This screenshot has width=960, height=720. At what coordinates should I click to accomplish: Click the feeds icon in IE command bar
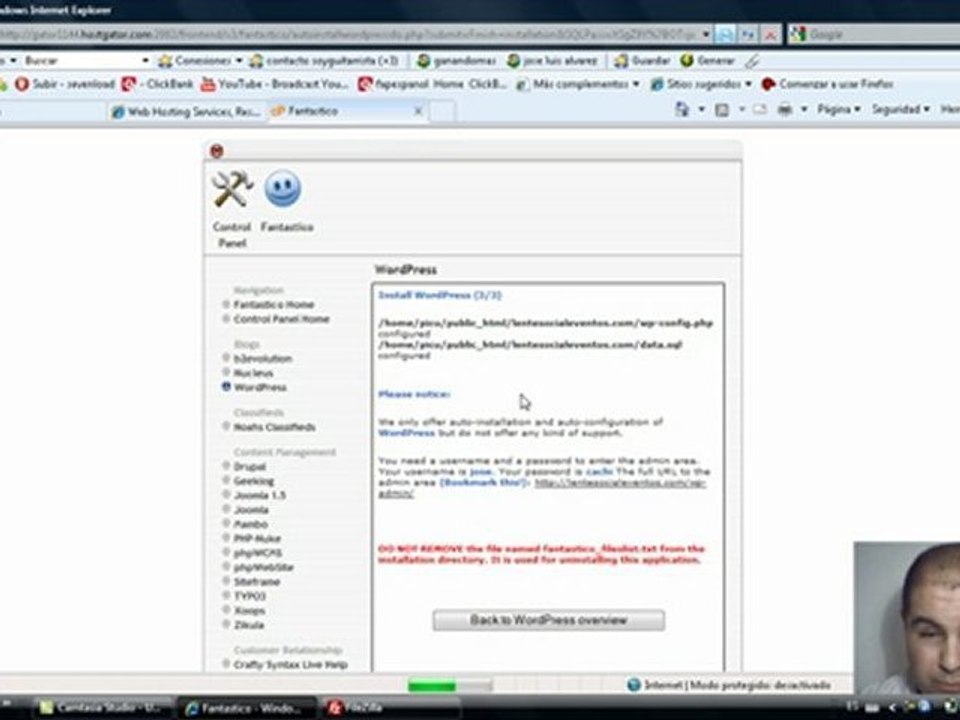click(722, 110)
